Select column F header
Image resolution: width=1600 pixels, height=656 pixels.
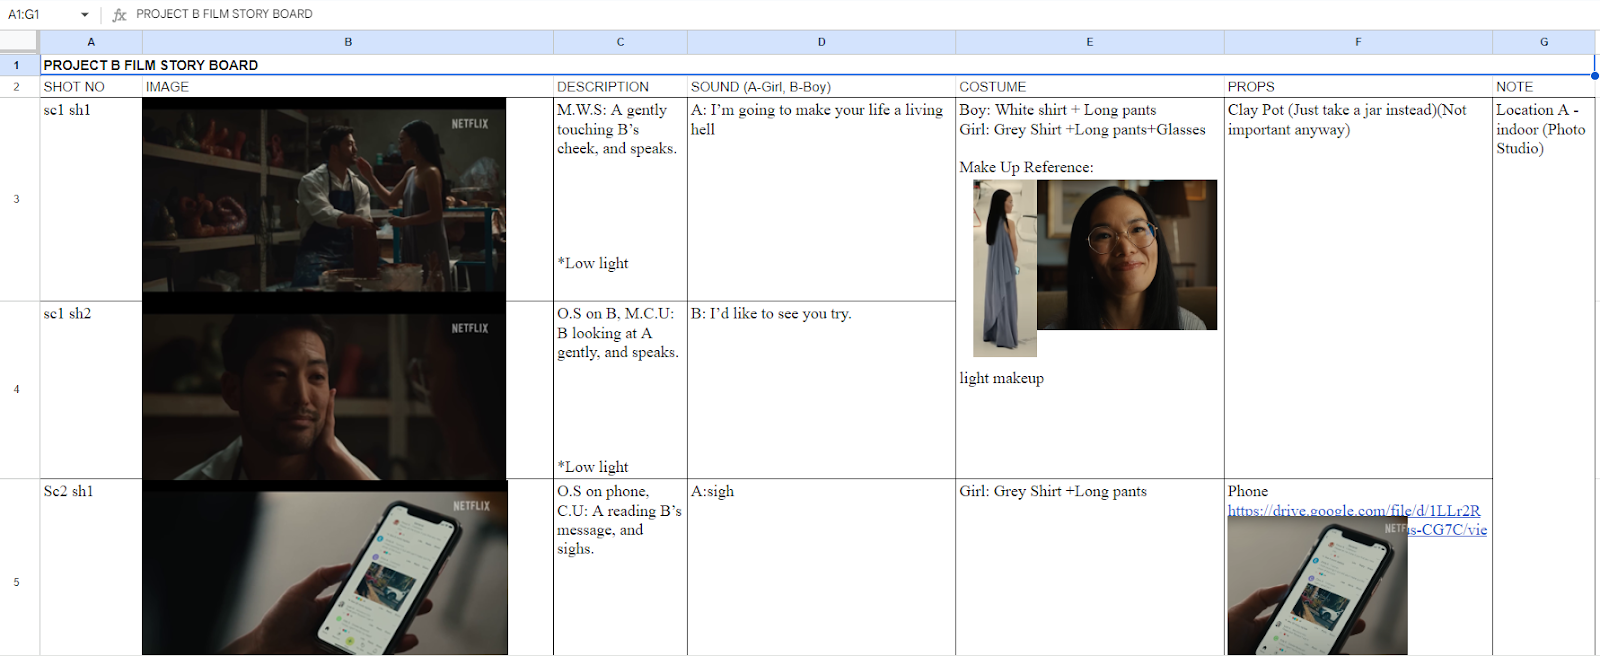click(1358, 42)
